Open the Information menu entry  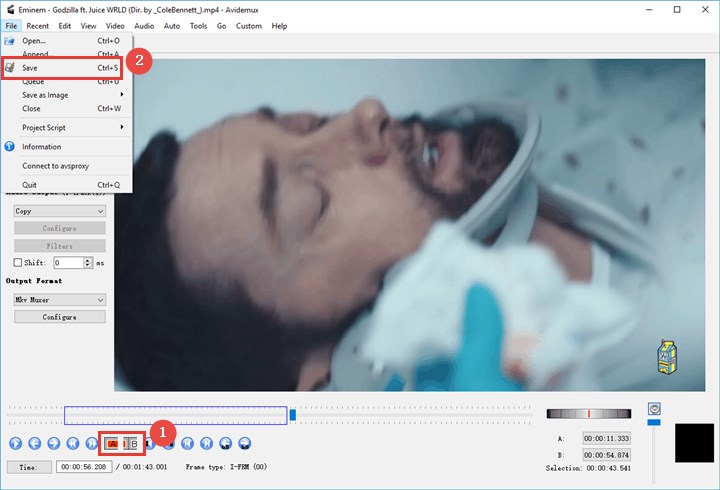67,147
